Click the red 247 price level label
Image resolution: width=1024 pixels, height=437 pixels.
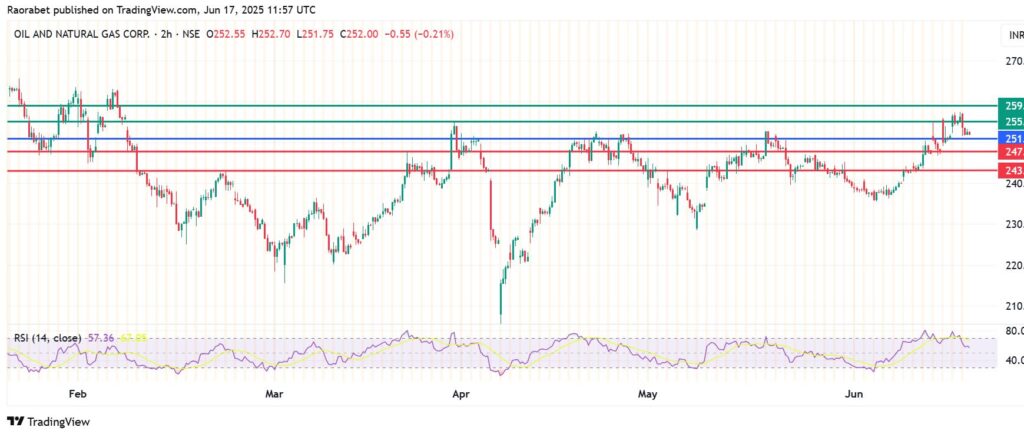pyautogui.click(x=1012, y=151)
